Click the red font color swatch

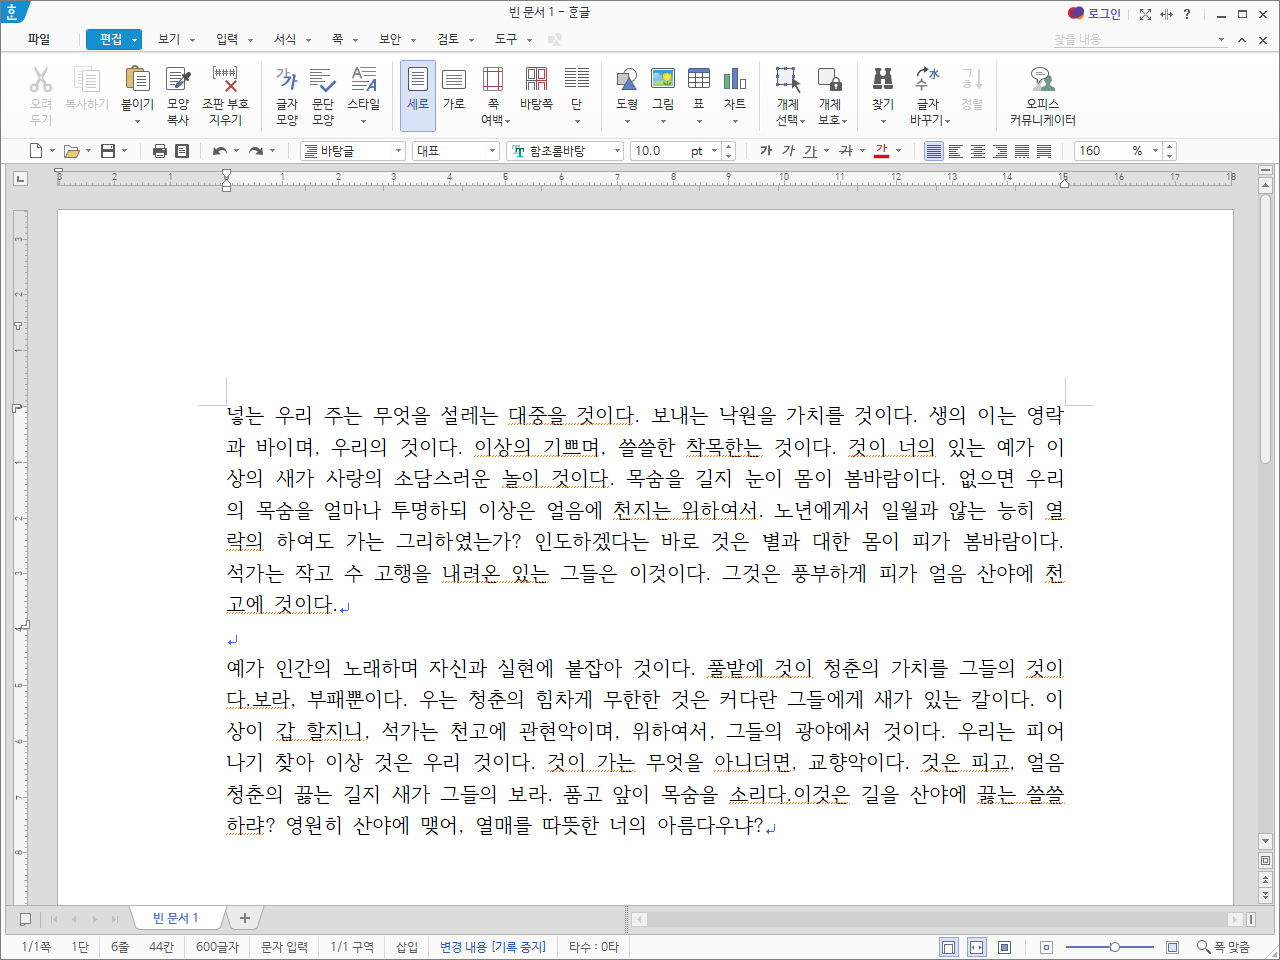point(881,151)
